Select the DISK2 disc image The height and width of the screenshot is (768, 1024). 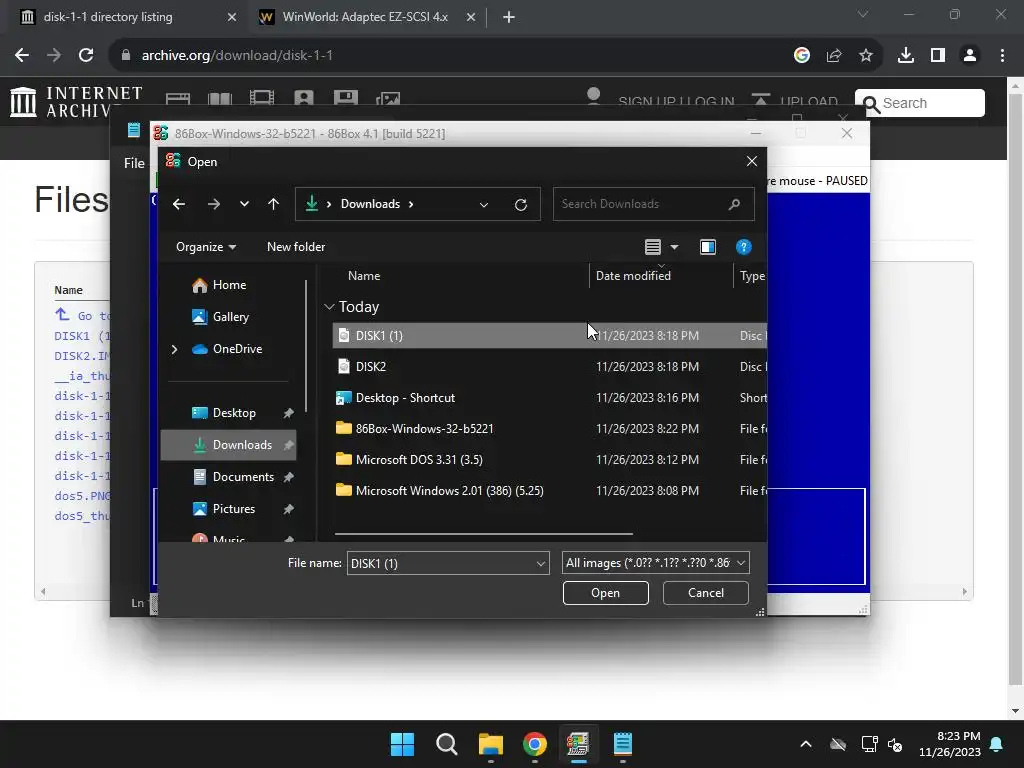[549, 366]
